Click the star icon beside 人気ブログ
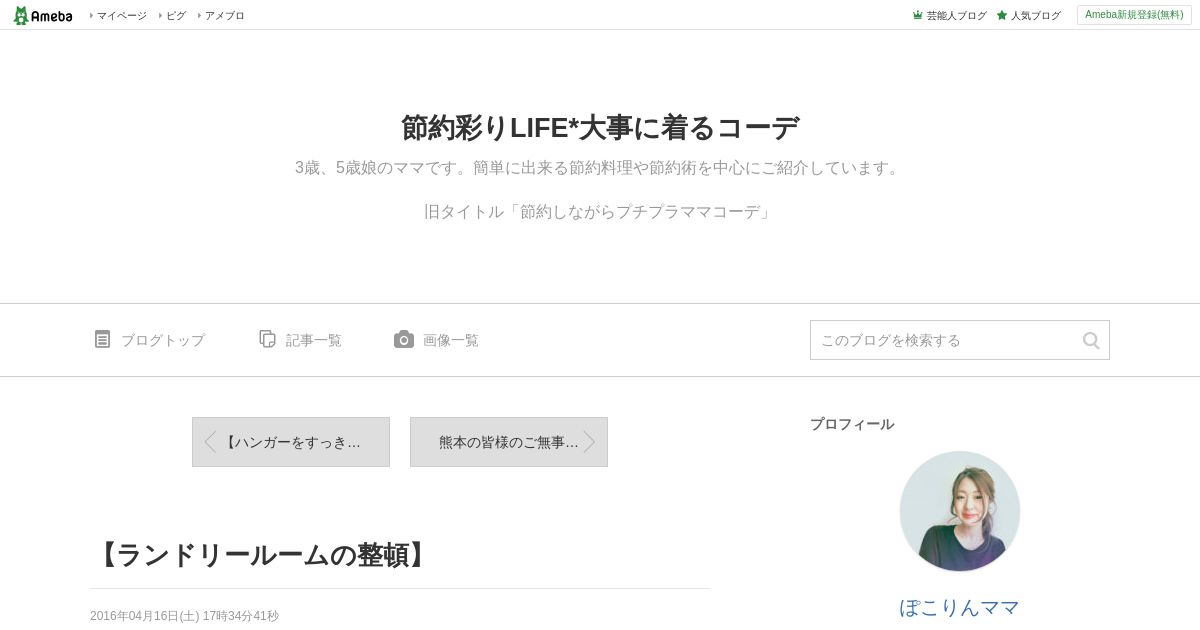The height and width of the screenshot is (630, 1200). (x=1002, y=15)
